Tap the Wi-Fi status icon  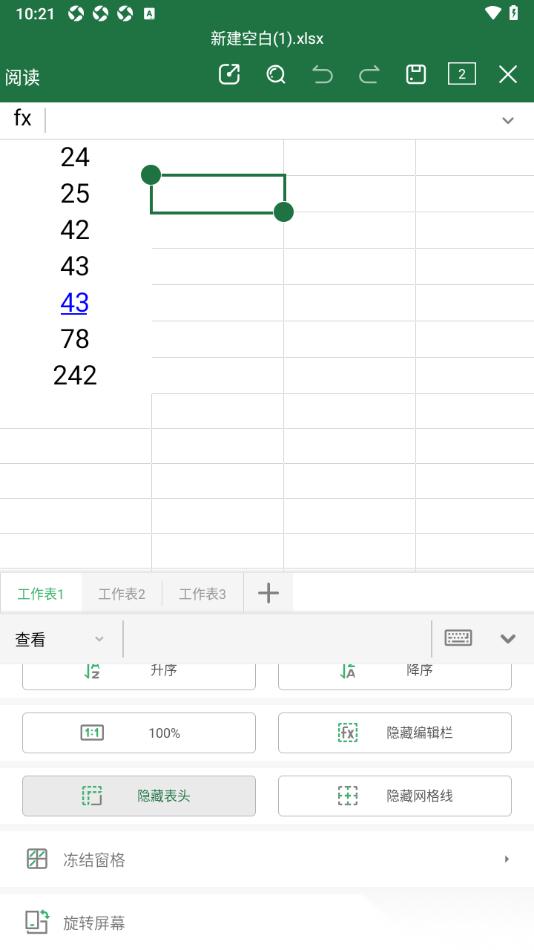point(493,13)
